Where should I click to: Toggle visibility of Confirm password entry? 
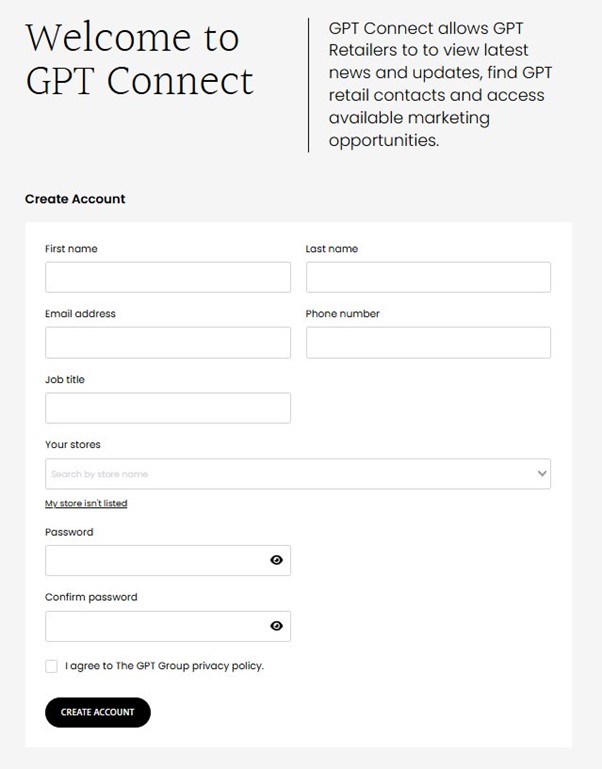click(x=277, y=626)
